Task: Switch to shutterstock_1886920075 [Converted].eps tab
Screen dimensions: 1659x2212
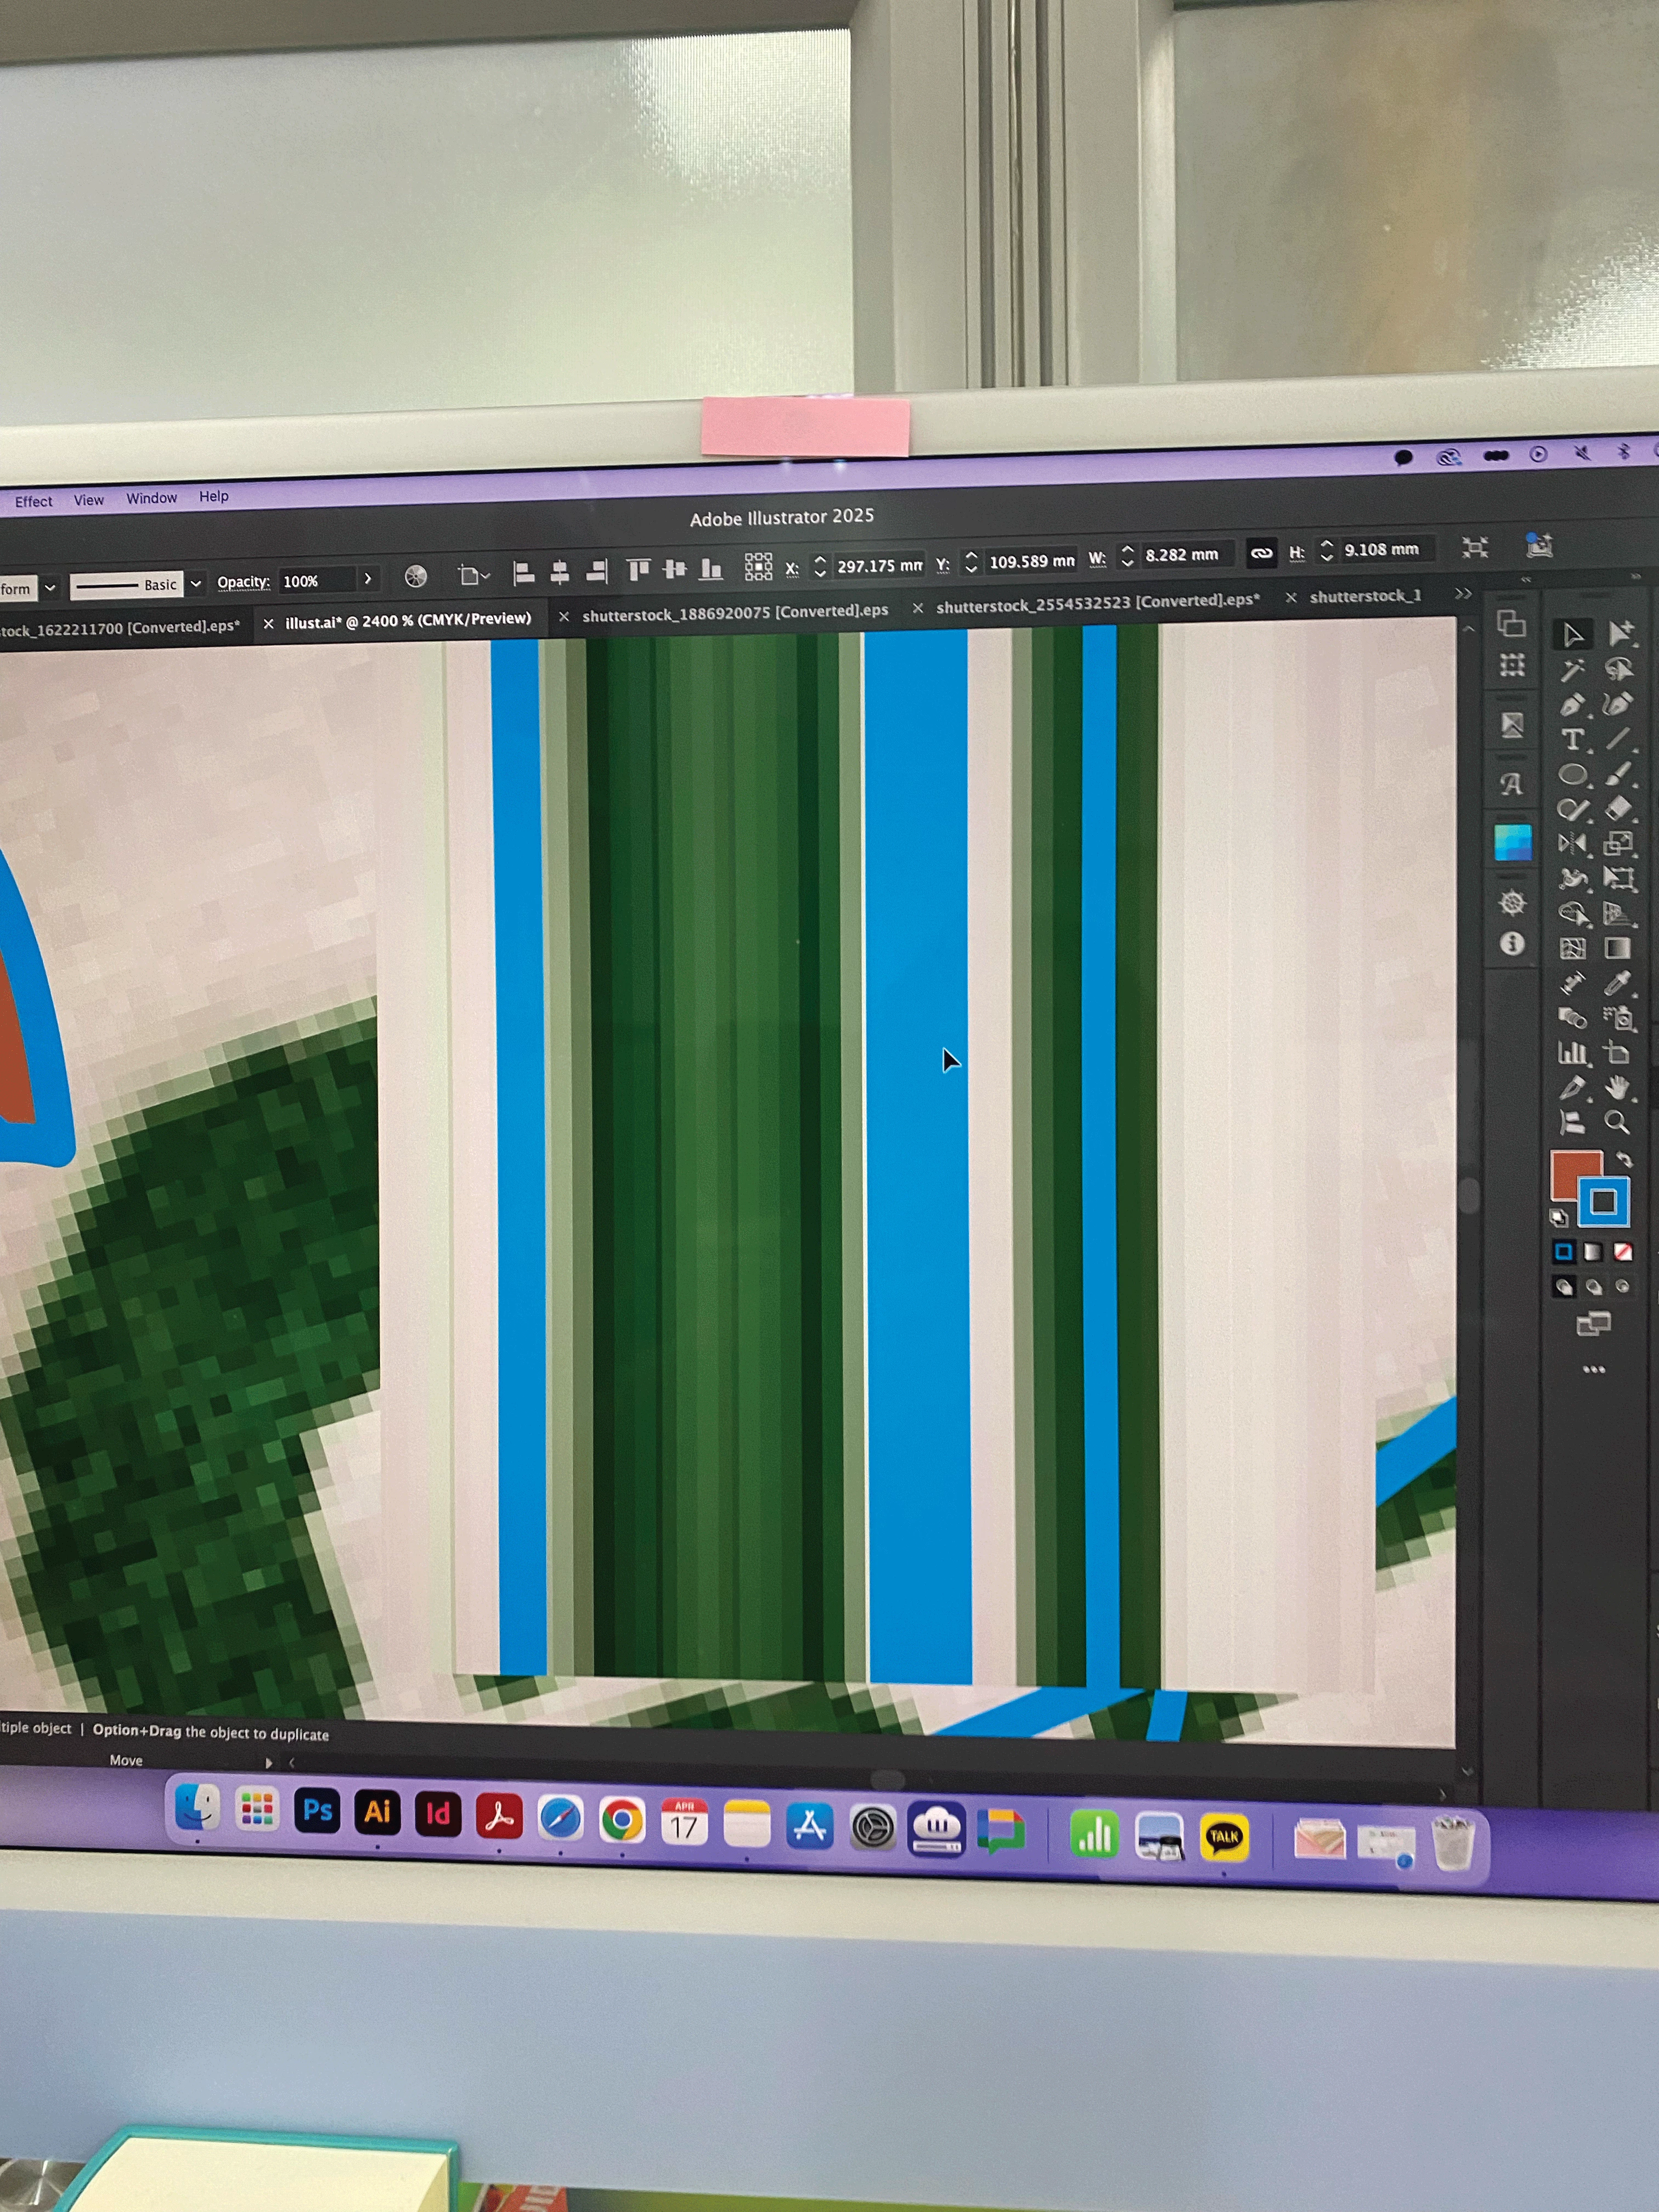Action: [x=734, y=611]
